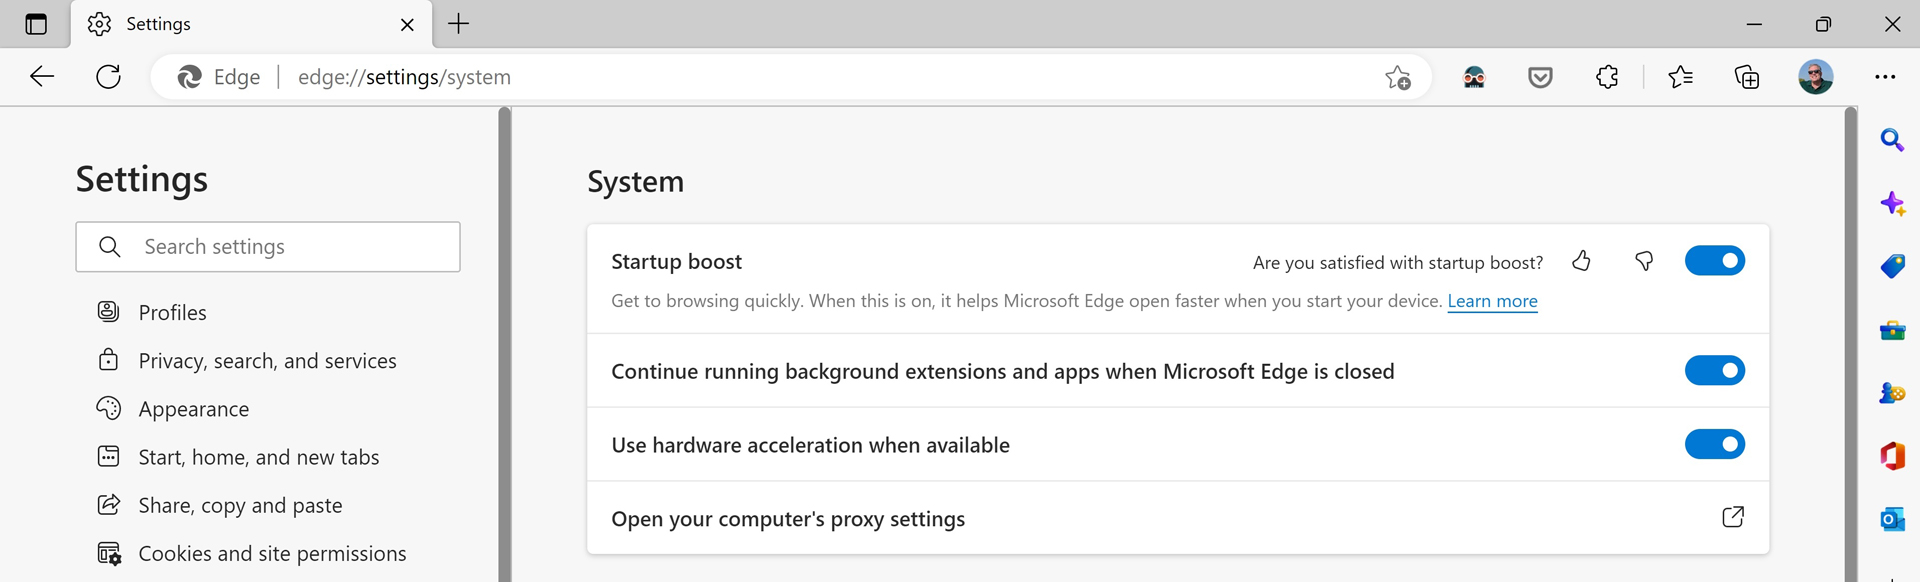Open the Office sidebar icon
Screen dimensions: 1920x582
pyautogui.click(x=1892, y=456)
